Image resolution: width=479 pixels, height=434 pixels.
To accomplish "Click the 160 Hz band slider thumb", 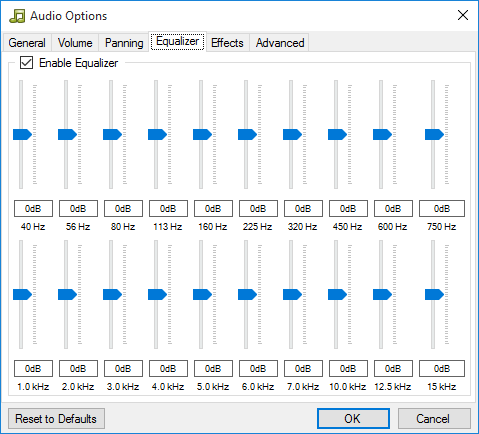I will [202, 134].
